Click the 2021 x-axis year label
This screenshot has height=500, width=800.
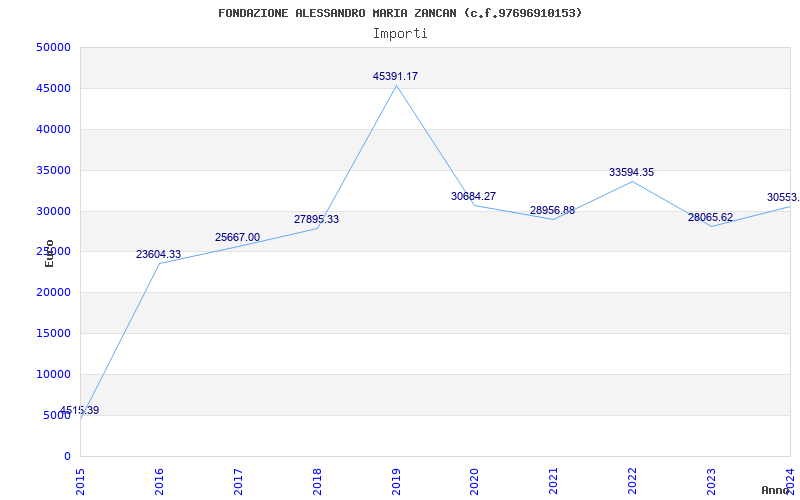tap(554, 481)
